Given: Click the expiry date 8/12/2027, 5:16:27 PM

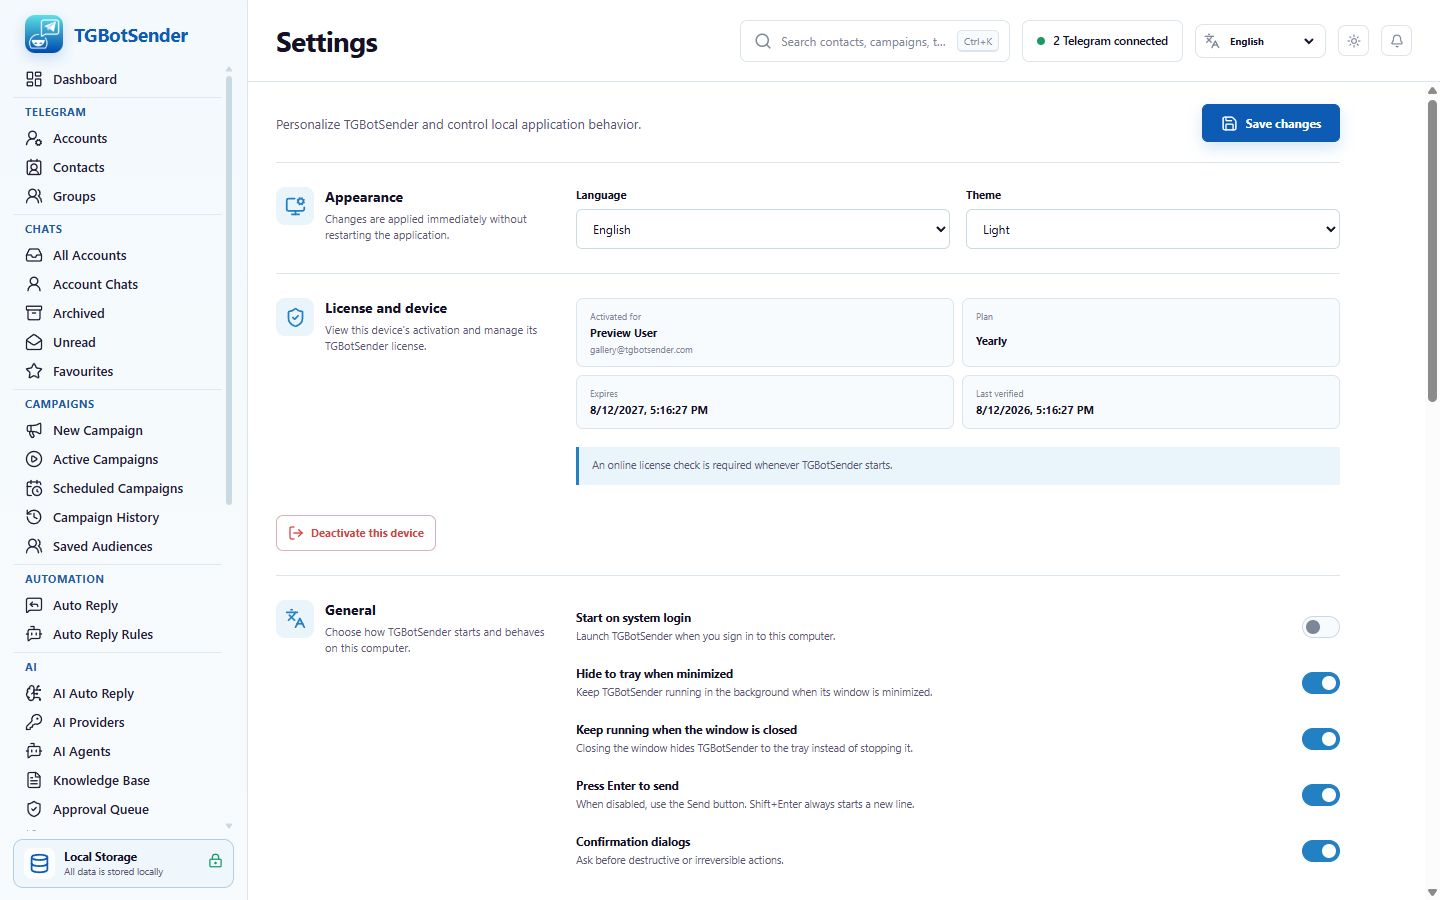Looking at the screenshot, I should click(x=649, y=410).
